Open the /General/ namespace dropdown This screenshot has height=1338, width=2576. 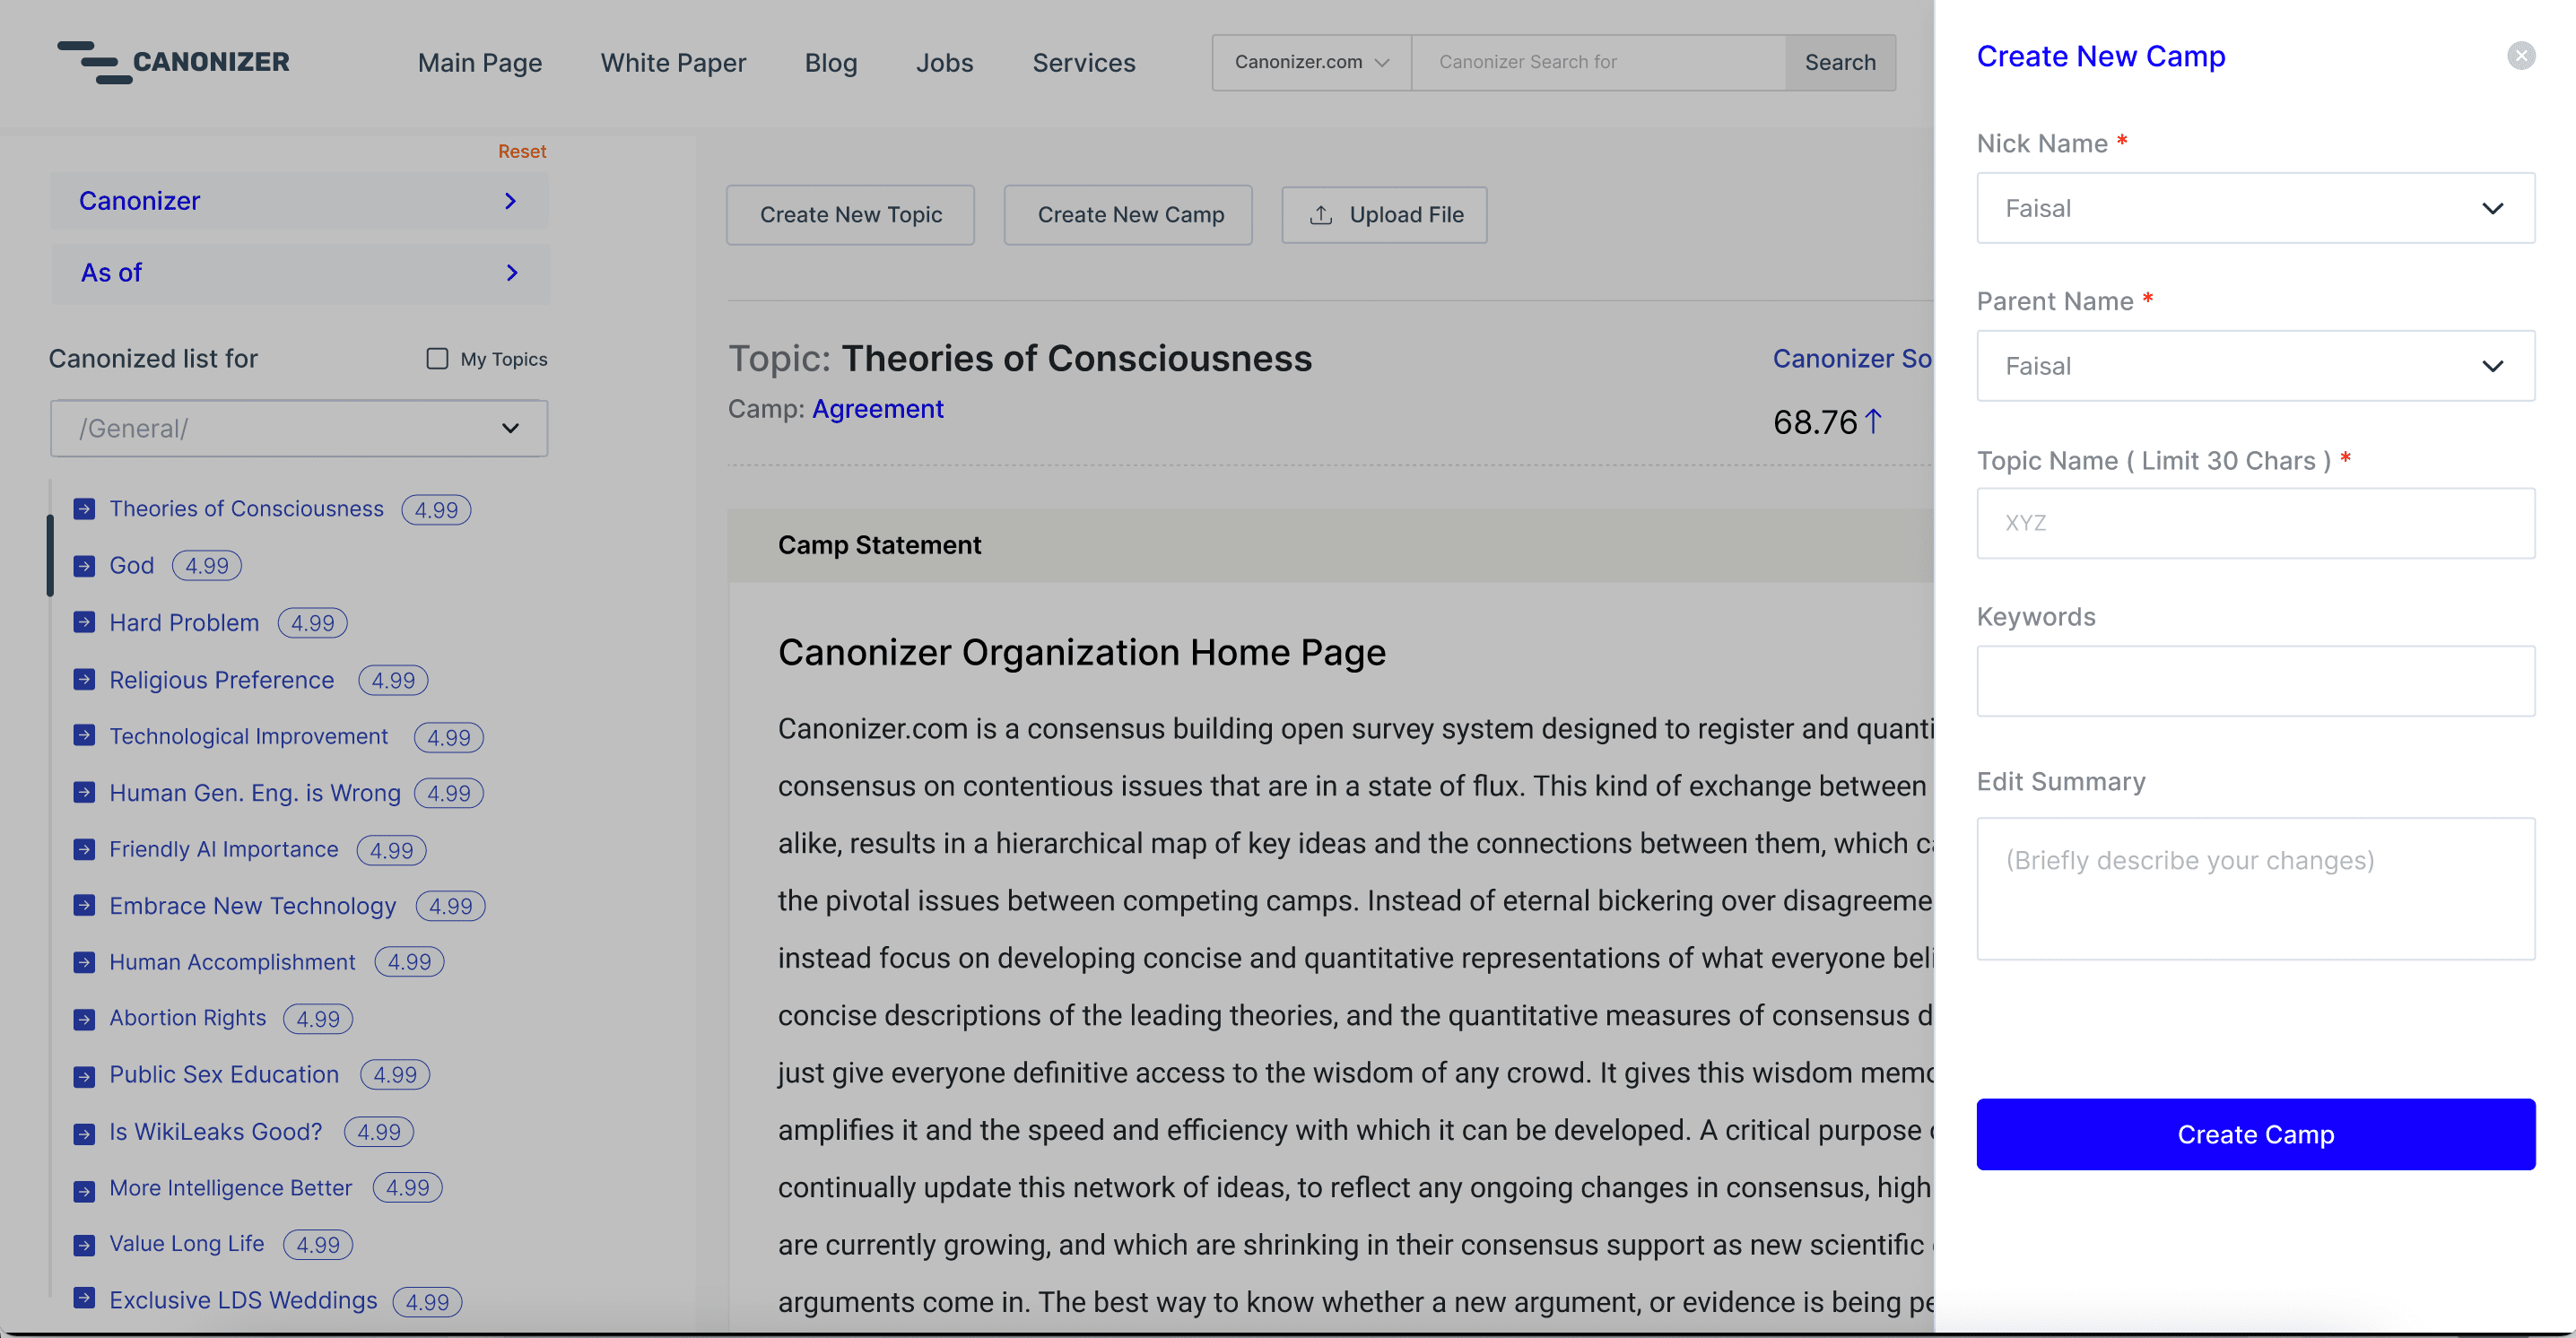[299, 429]
